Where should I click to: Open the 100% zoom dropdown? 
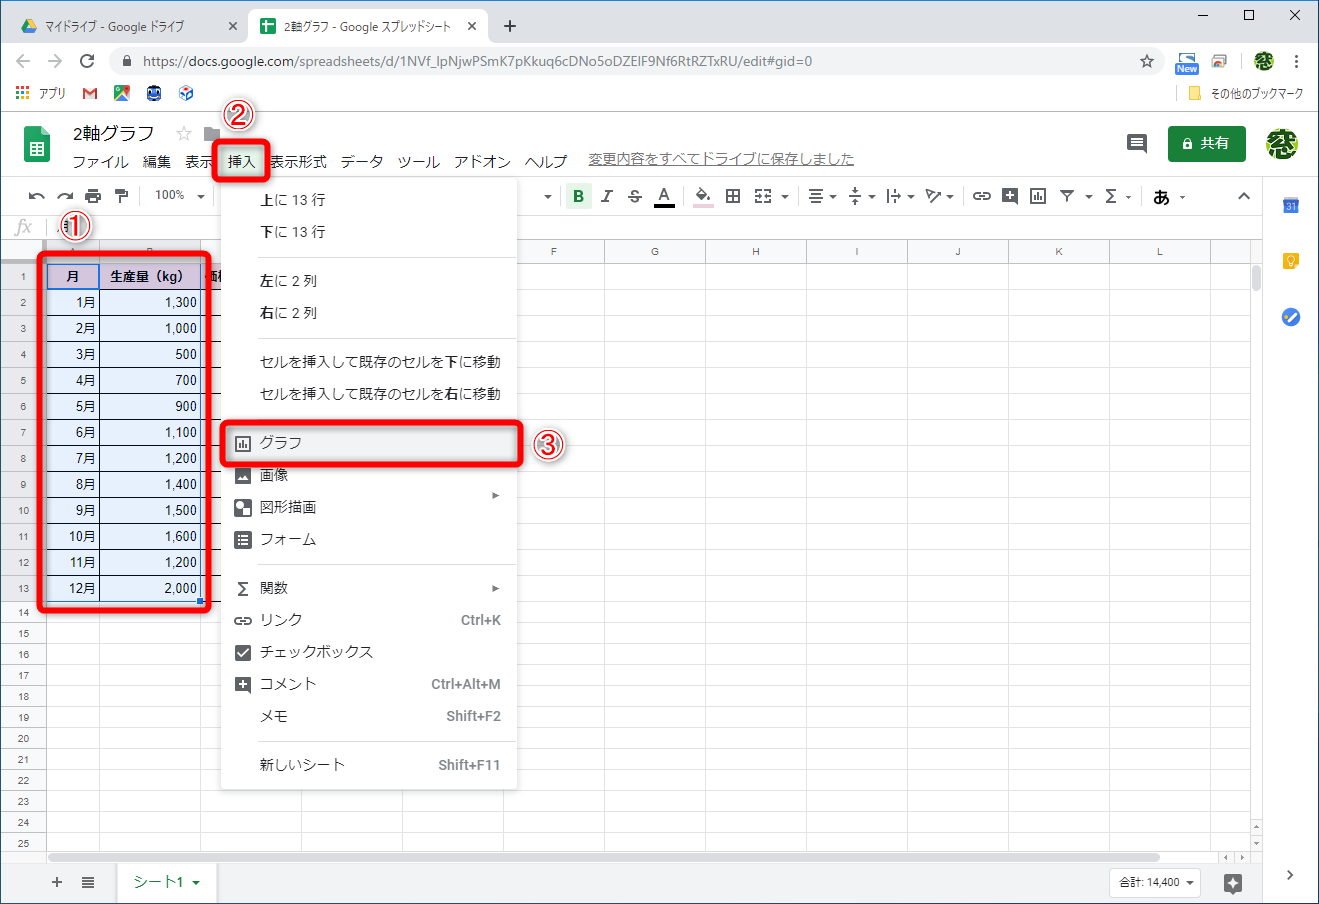[179, 196]
